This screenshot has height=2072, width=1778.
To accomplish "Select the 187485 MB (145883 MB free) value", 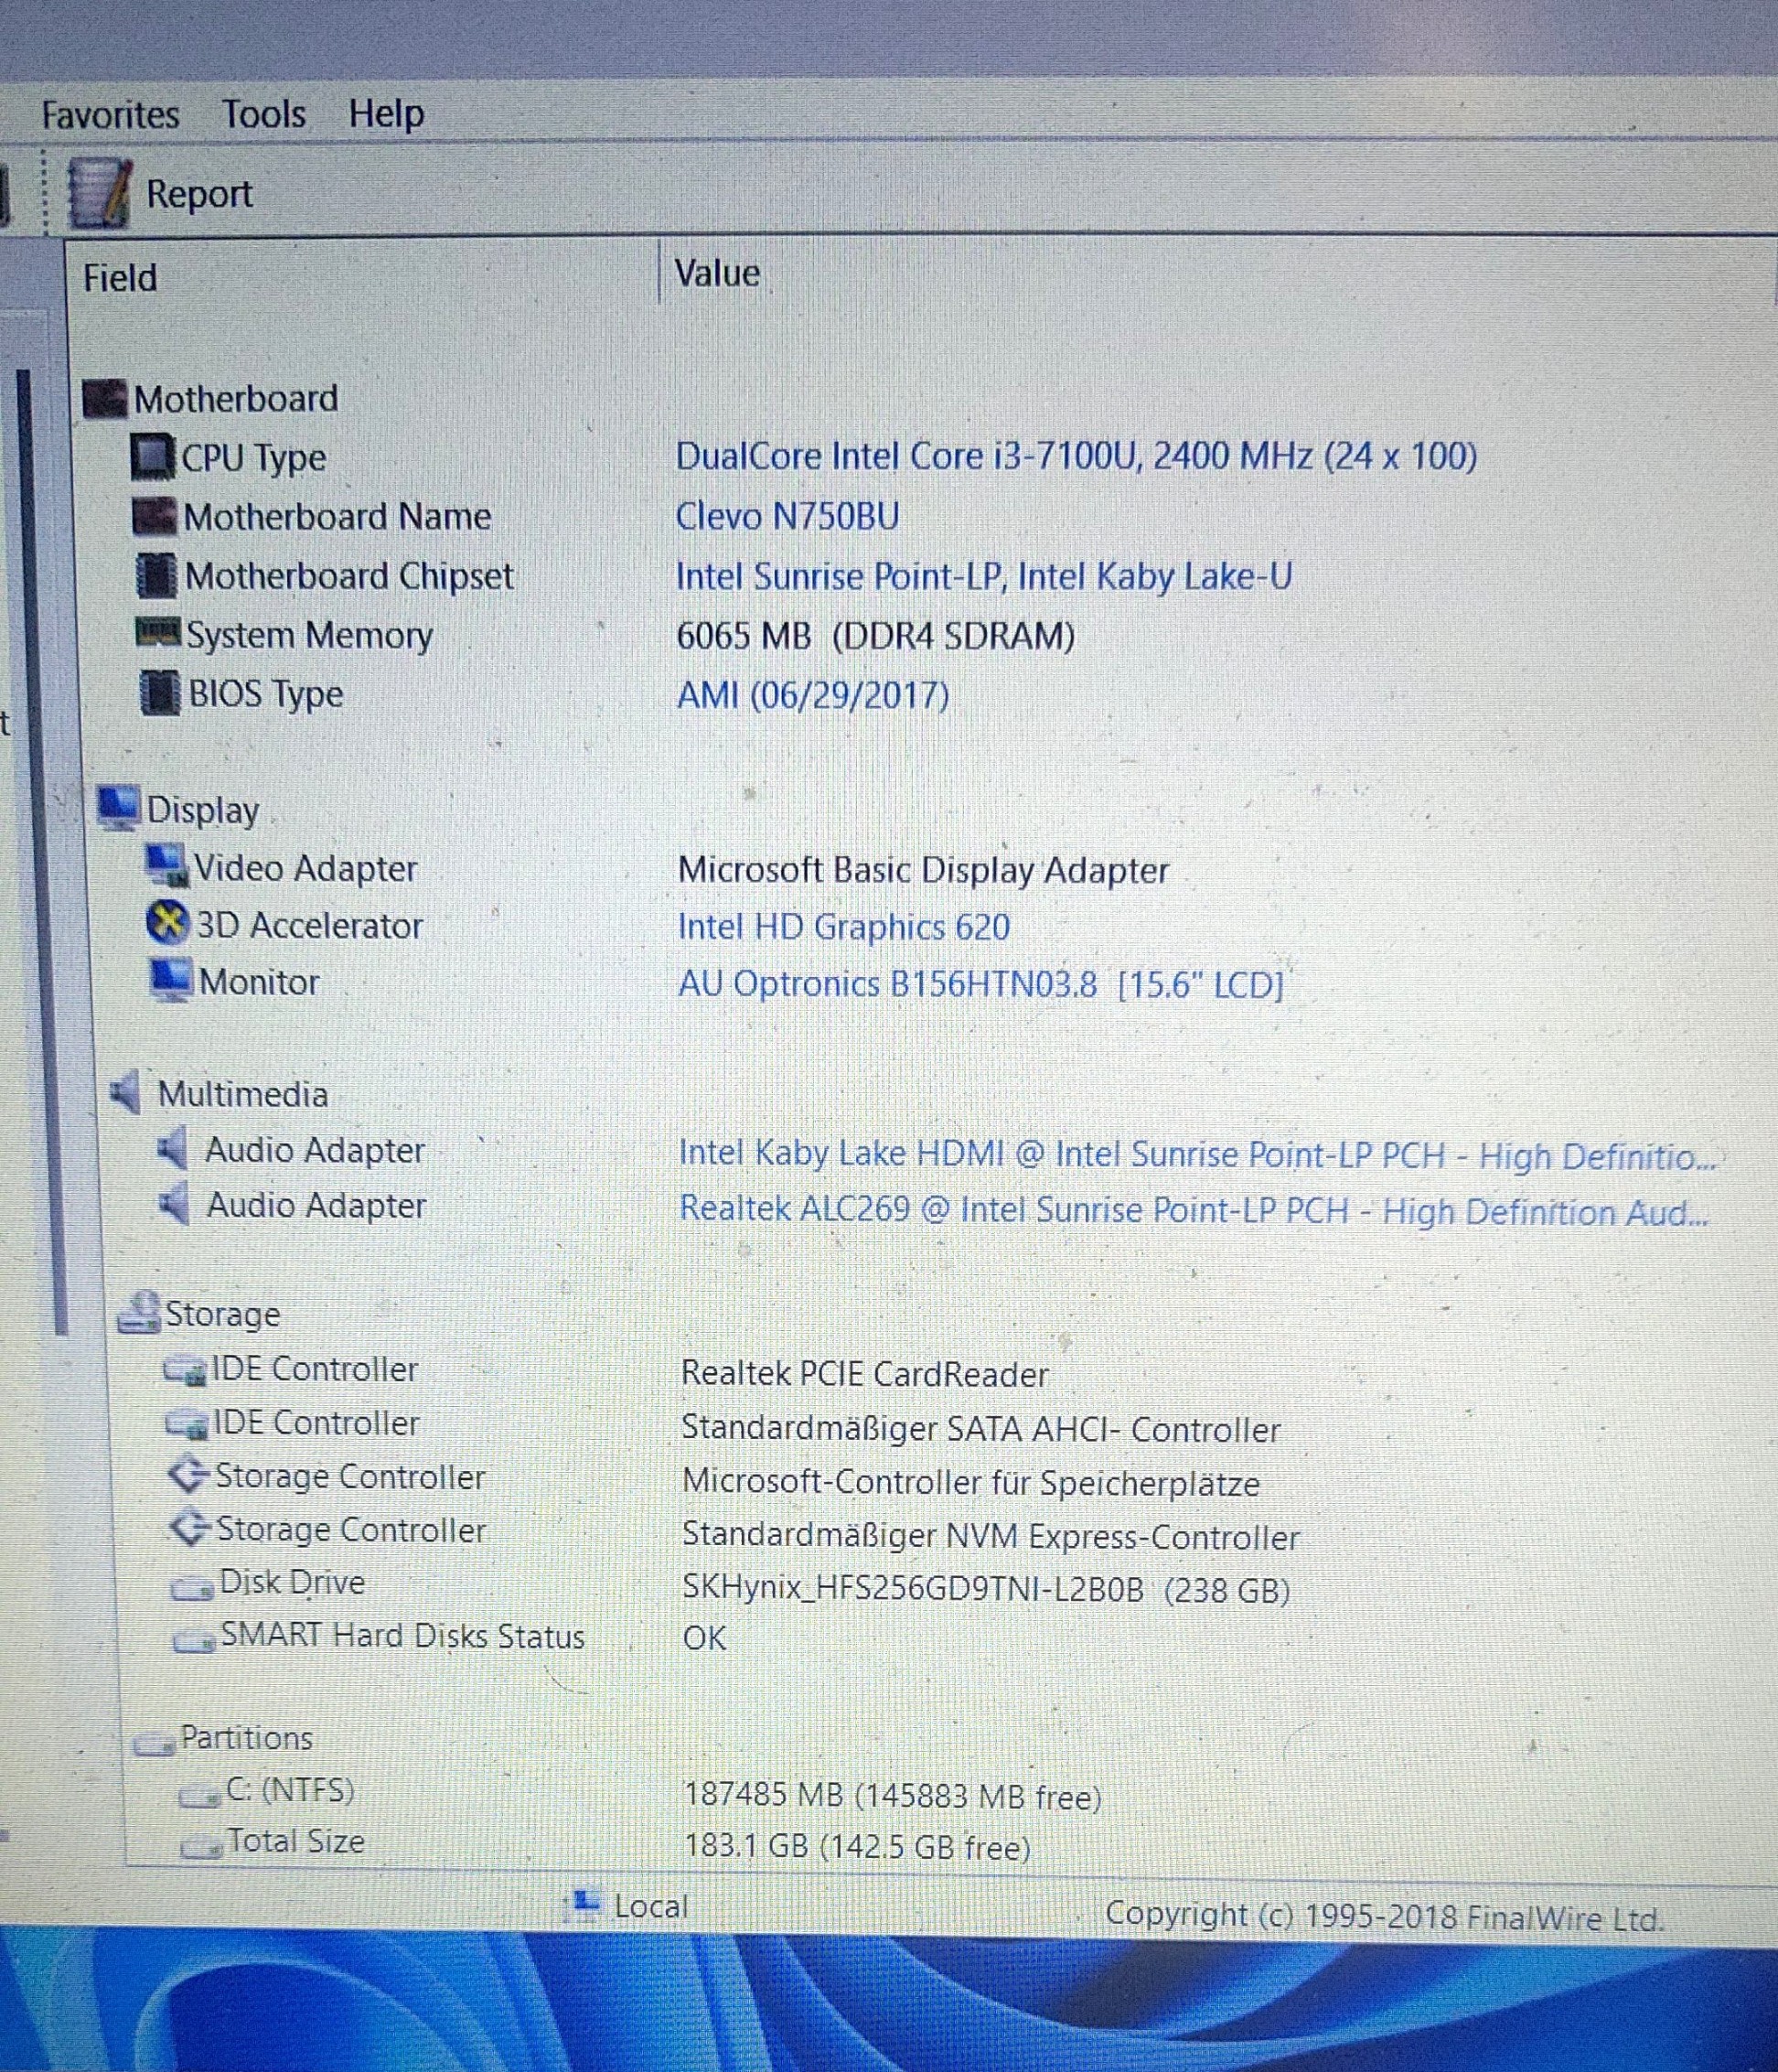I will (893, 1797).
